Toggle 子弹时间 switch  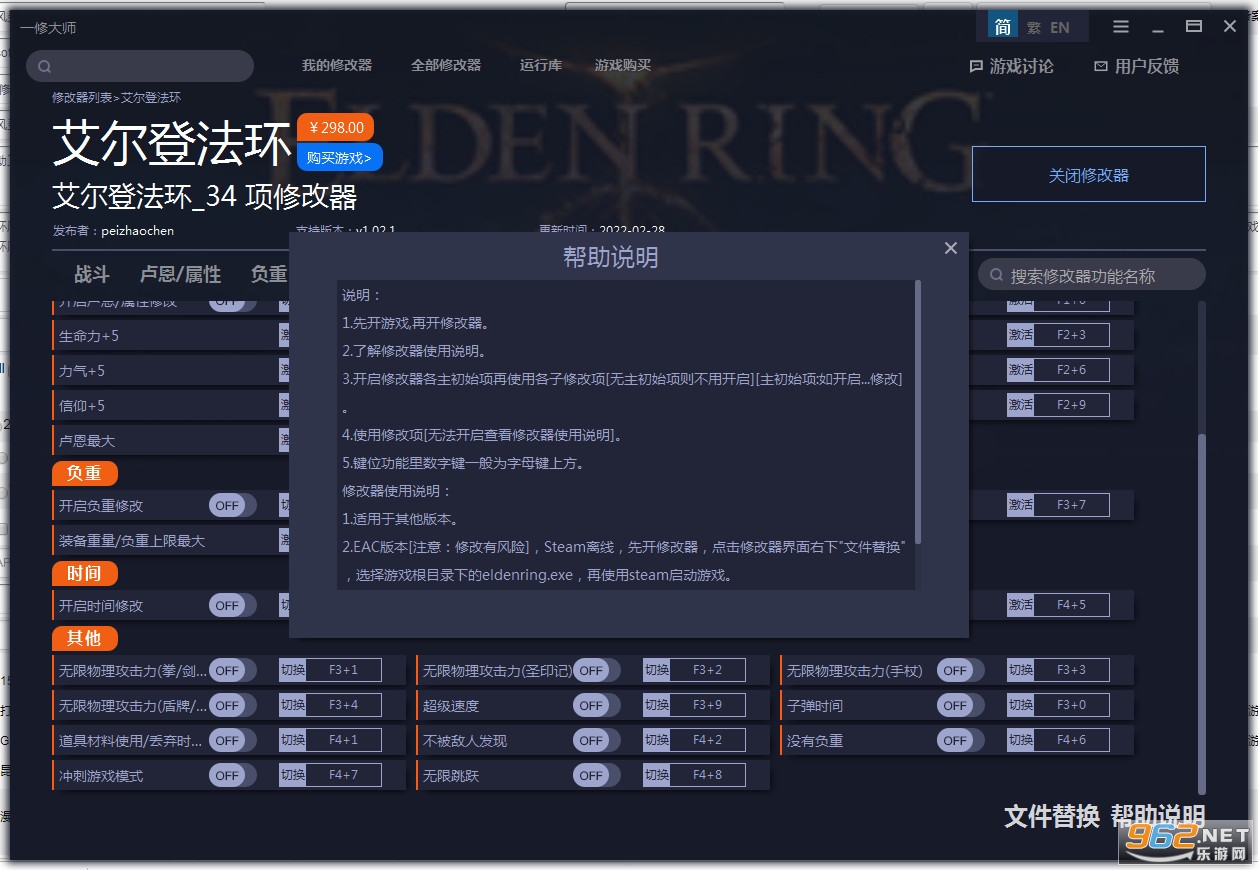960,705
